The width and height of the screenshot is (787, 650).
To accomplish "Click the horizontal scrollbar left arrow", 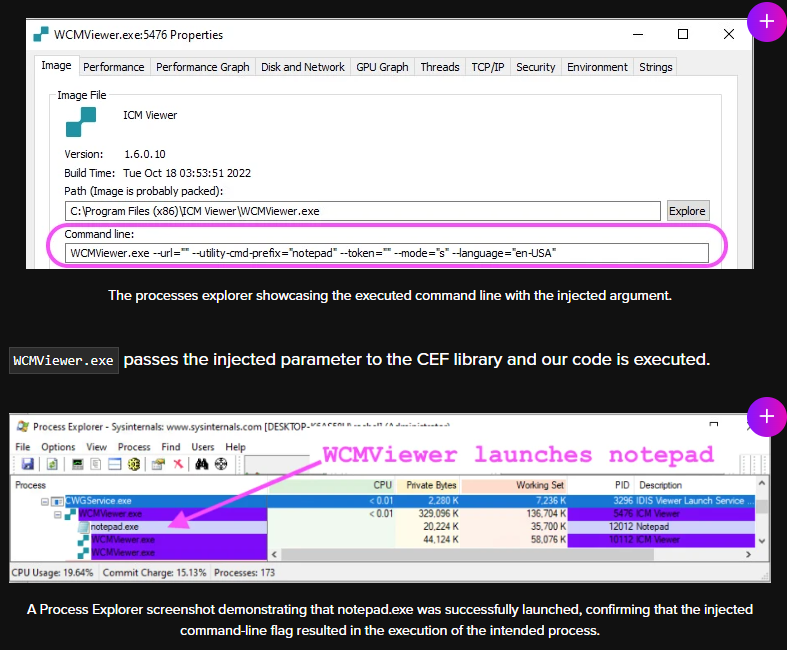I will (x=274, y=554).
